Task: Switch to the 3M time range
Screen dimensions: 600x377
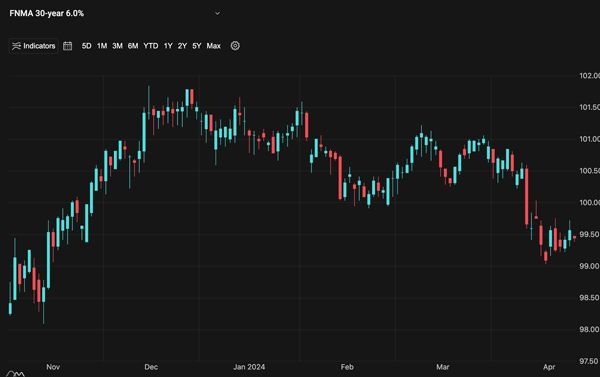Action: click(117, 46)
